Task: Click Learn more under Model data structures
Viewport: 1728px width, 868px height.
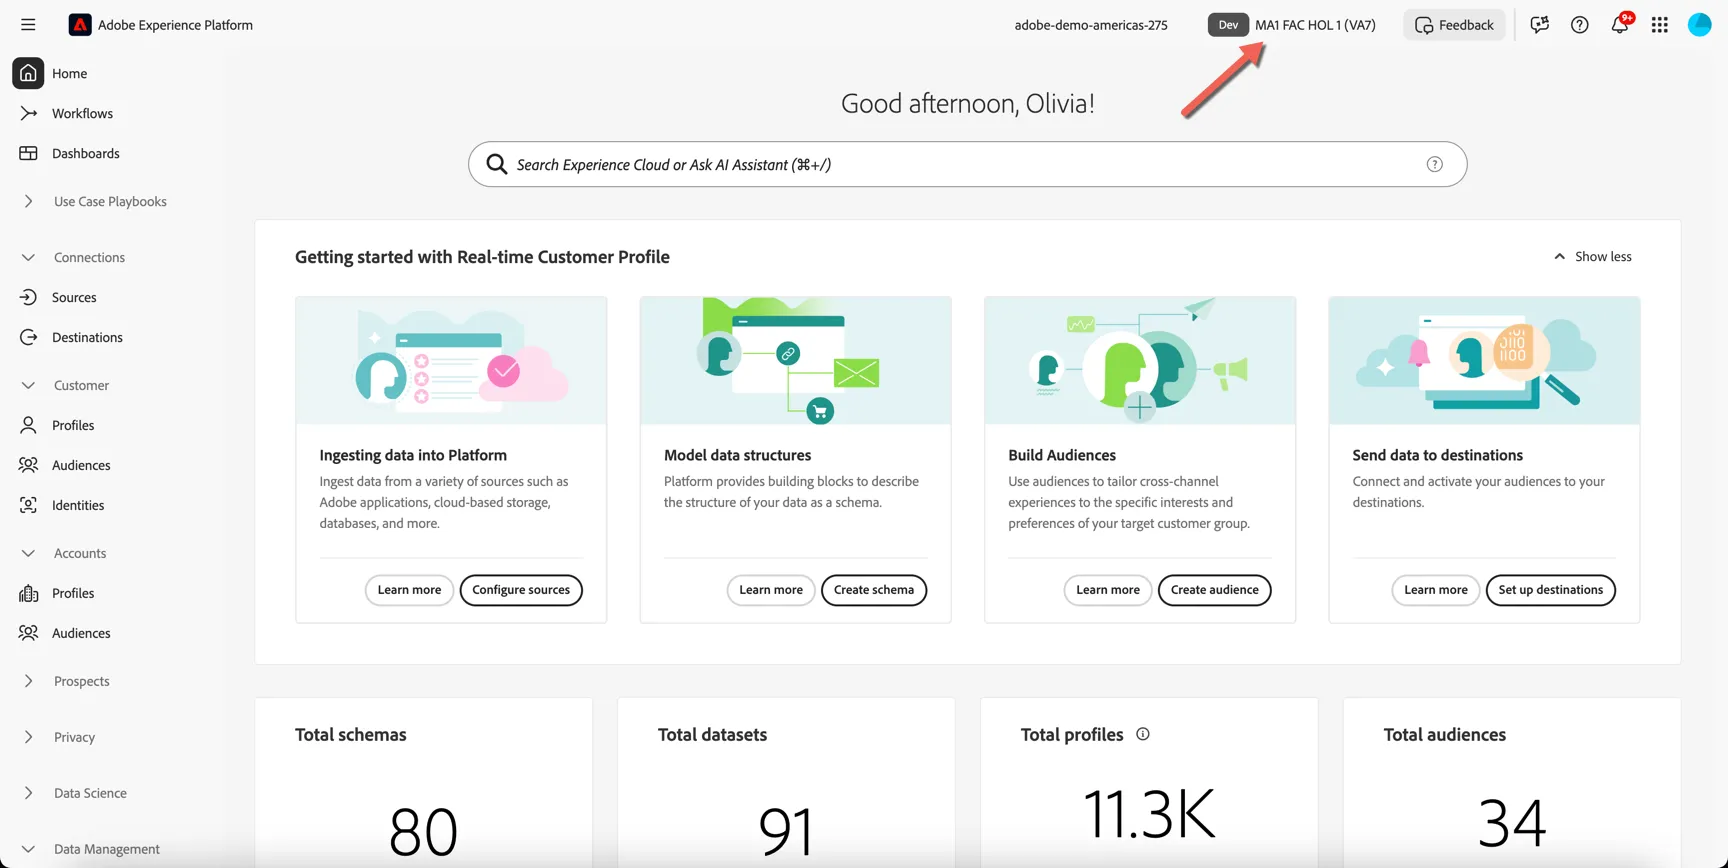Action: pos(771,590)
